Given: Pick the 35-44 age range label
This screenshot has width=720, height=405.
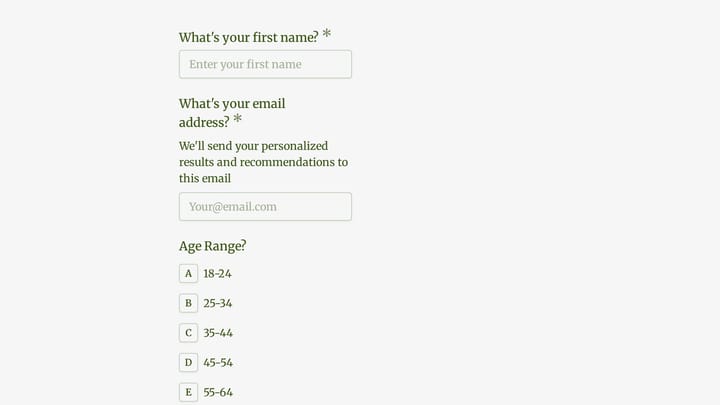Looking at the screenshot, I should (x=218, y=333).
